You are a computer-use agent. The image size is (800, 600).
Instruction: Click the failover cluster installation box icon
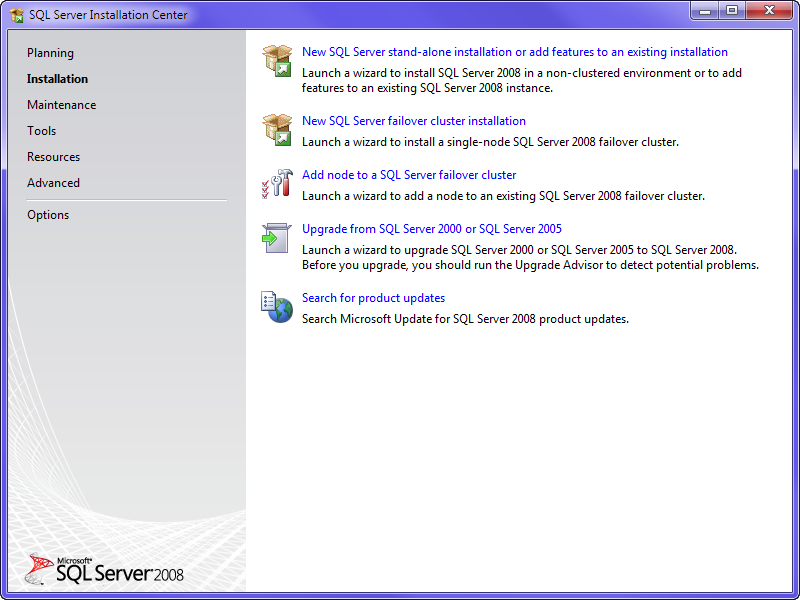[277, 130]
